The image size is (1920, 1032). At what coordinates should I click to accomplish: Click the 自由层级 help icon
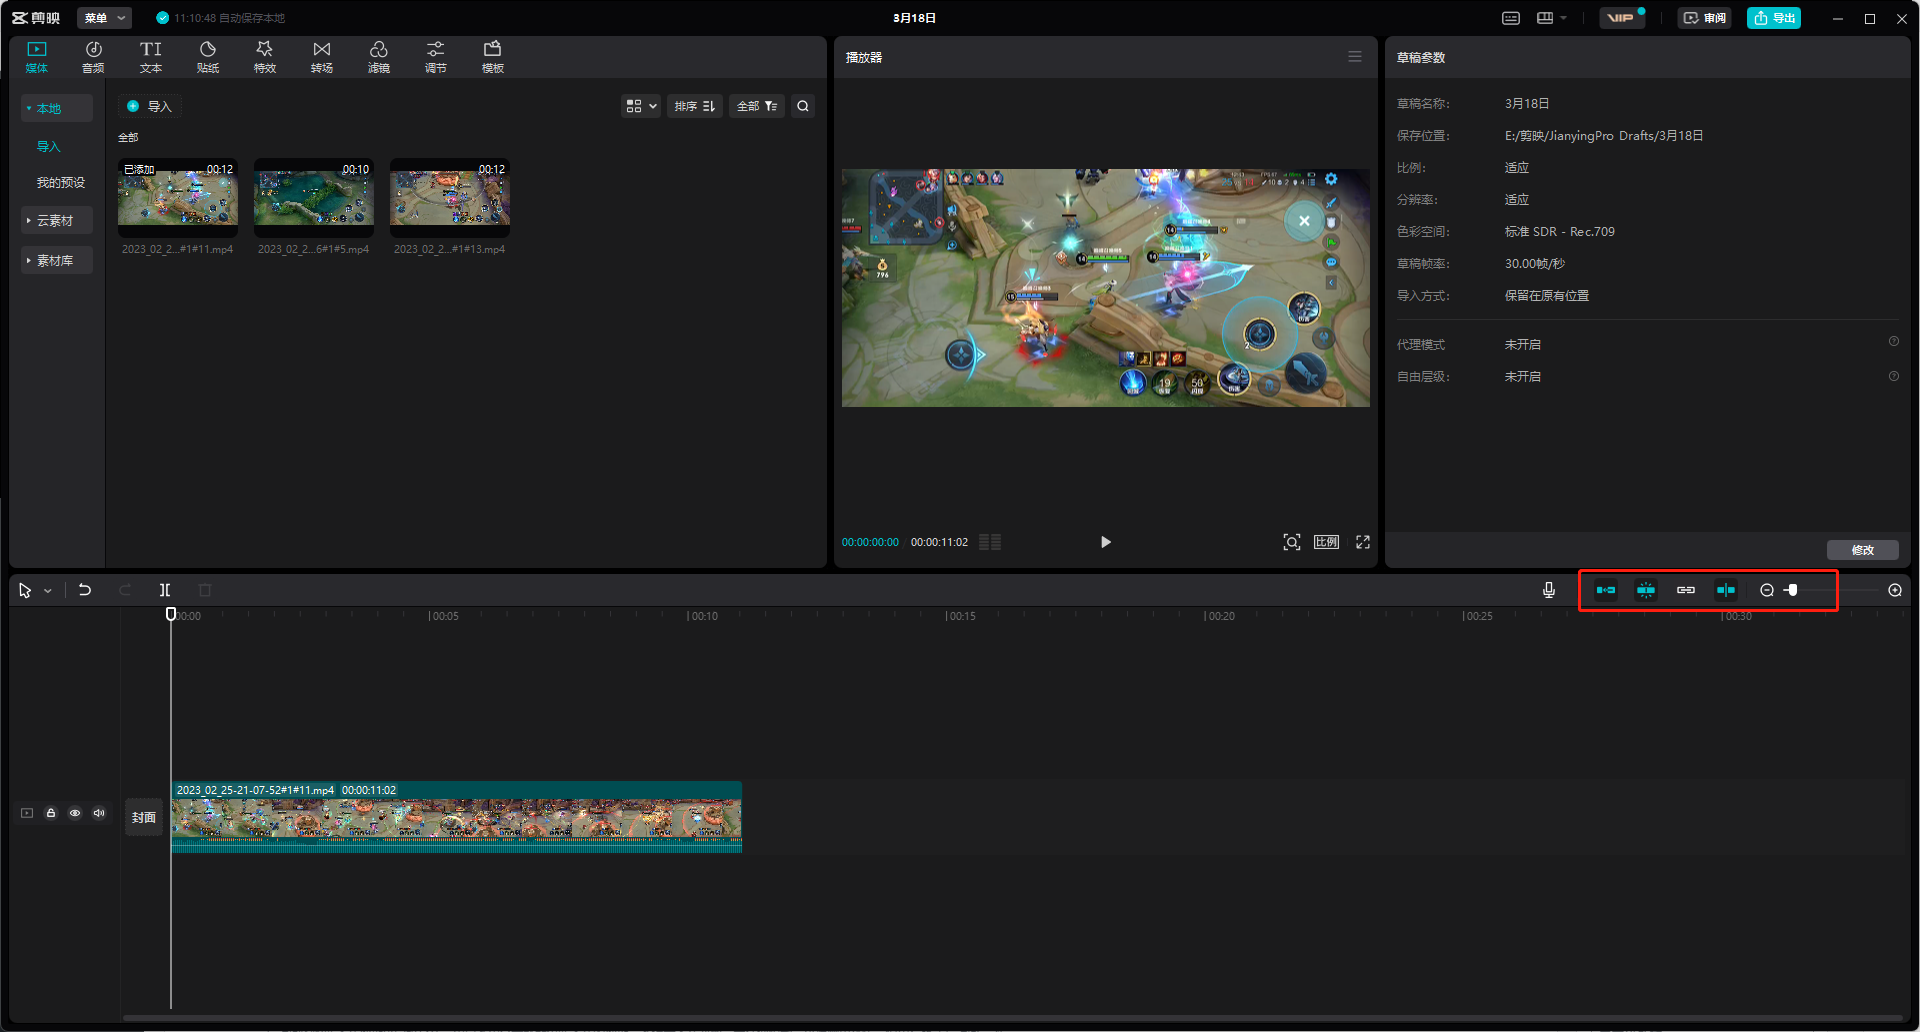(1894, 376)
